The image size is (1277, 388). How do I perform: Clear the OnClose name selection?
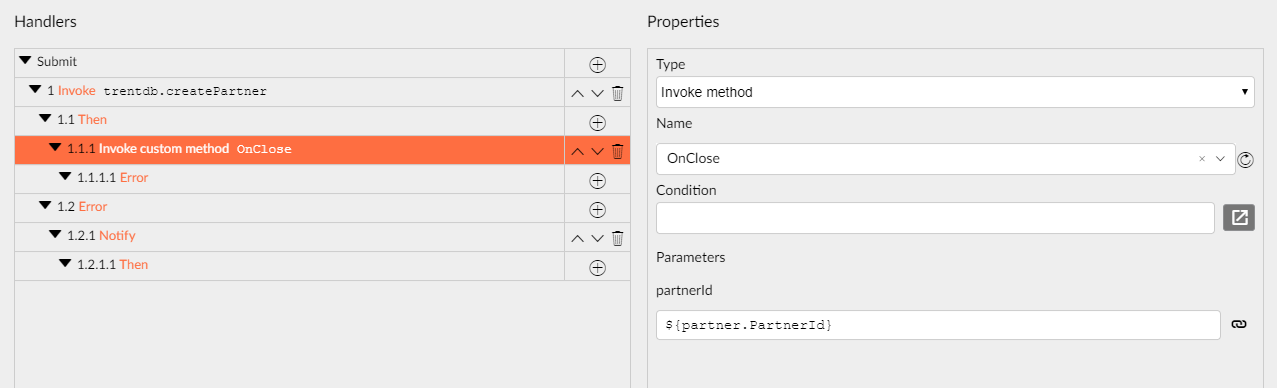[x=1201, y=159]
